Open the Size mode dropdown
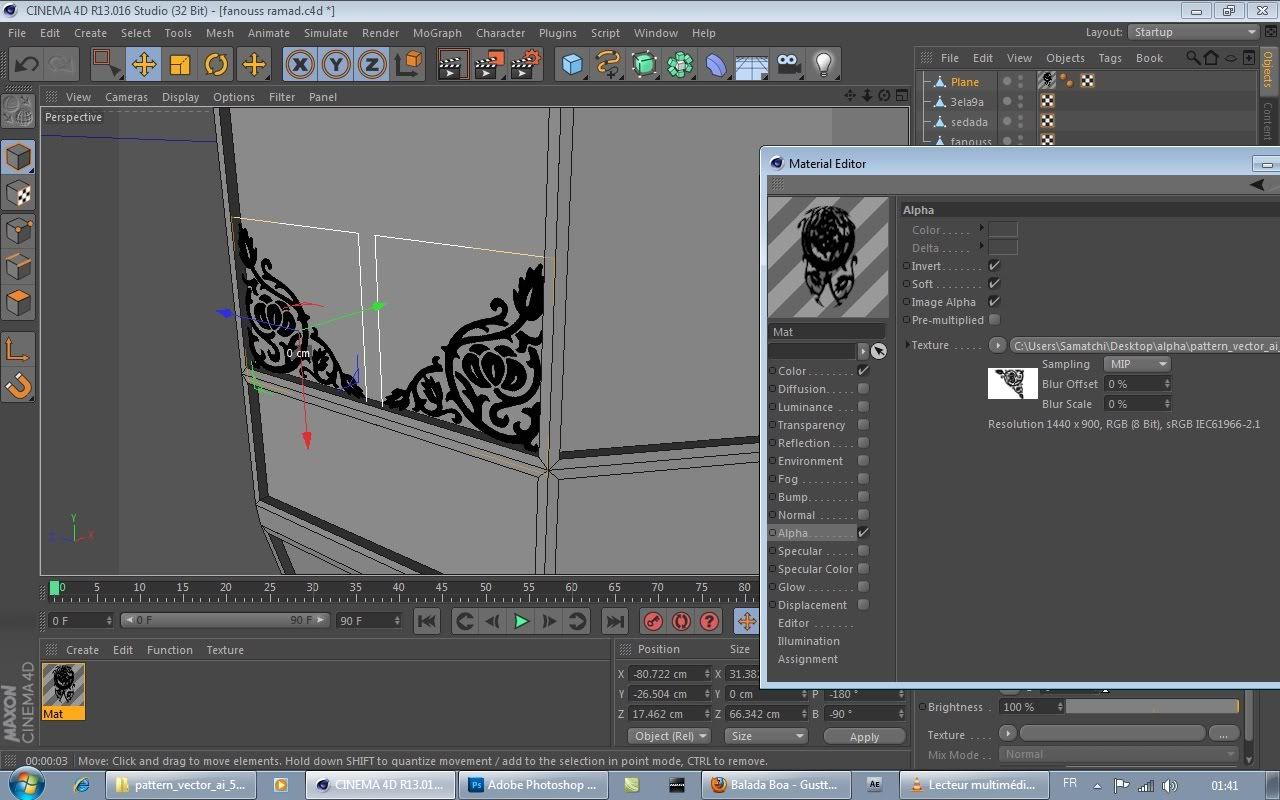Screen dimensions: 1280x800 766,736
